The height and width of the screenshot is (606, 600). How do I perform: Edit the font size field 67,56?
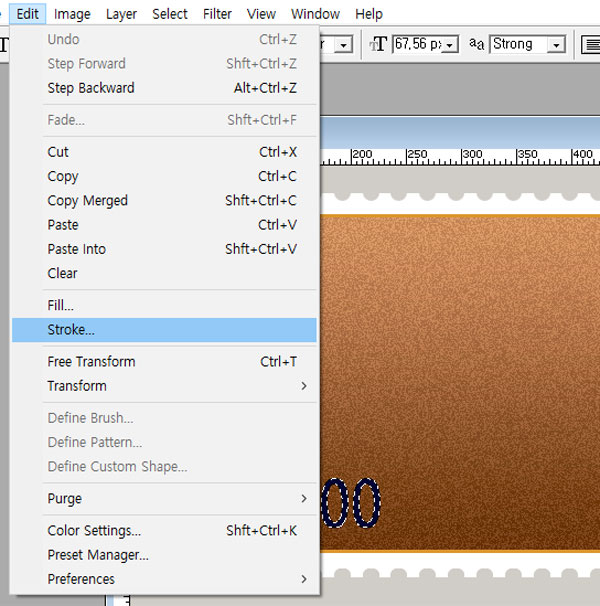coord(418,44)
